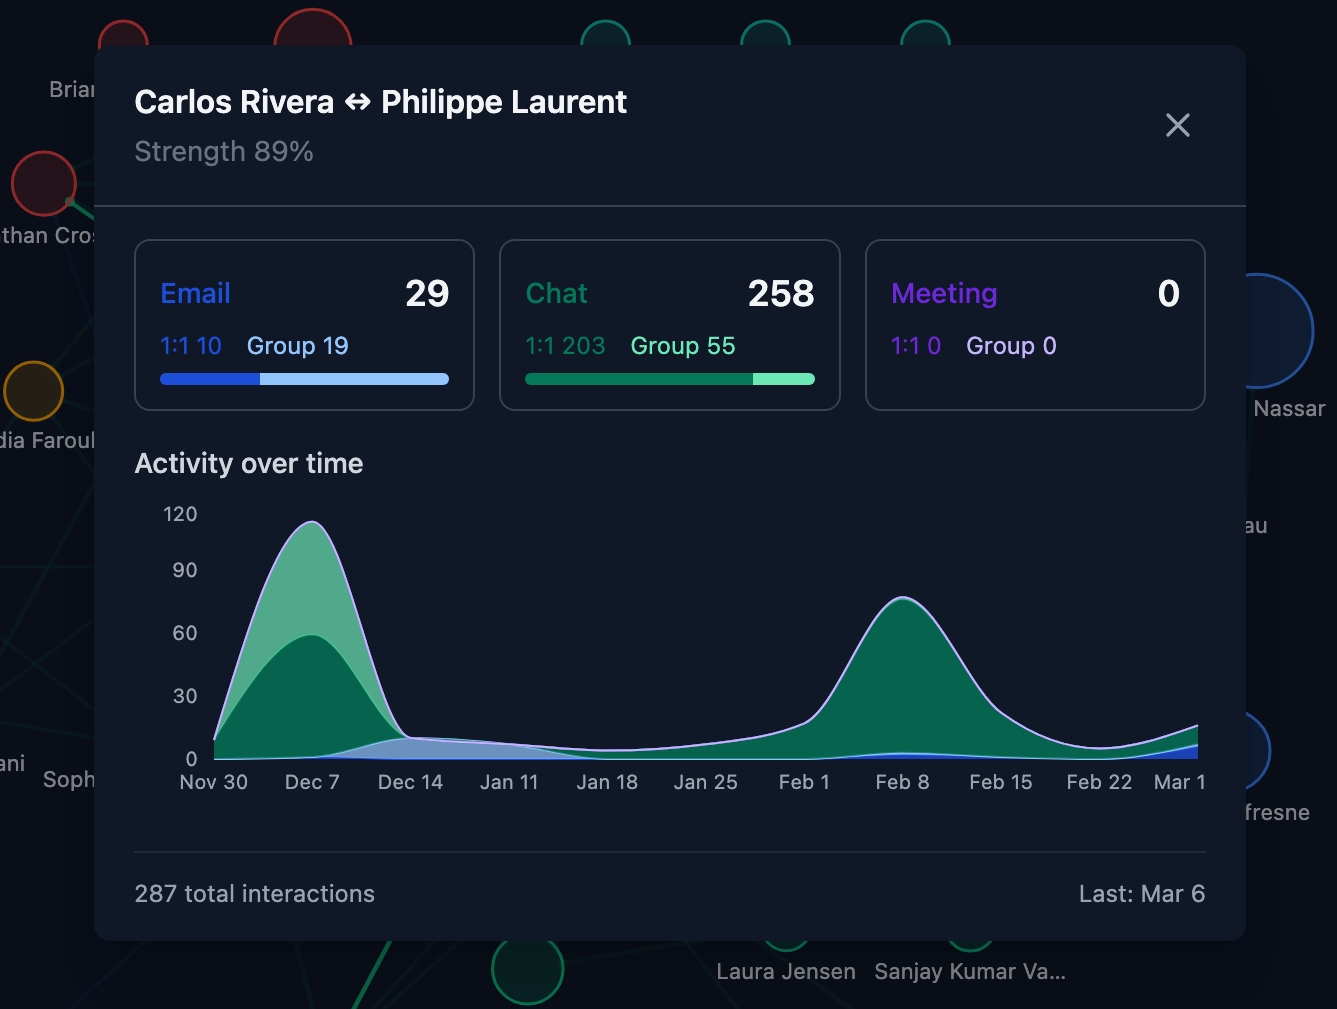The height and width of the screenshot is (1009, 1337).
Task: Click the Jan 18 label on the chart axis
Action: [x=607, y=782]
